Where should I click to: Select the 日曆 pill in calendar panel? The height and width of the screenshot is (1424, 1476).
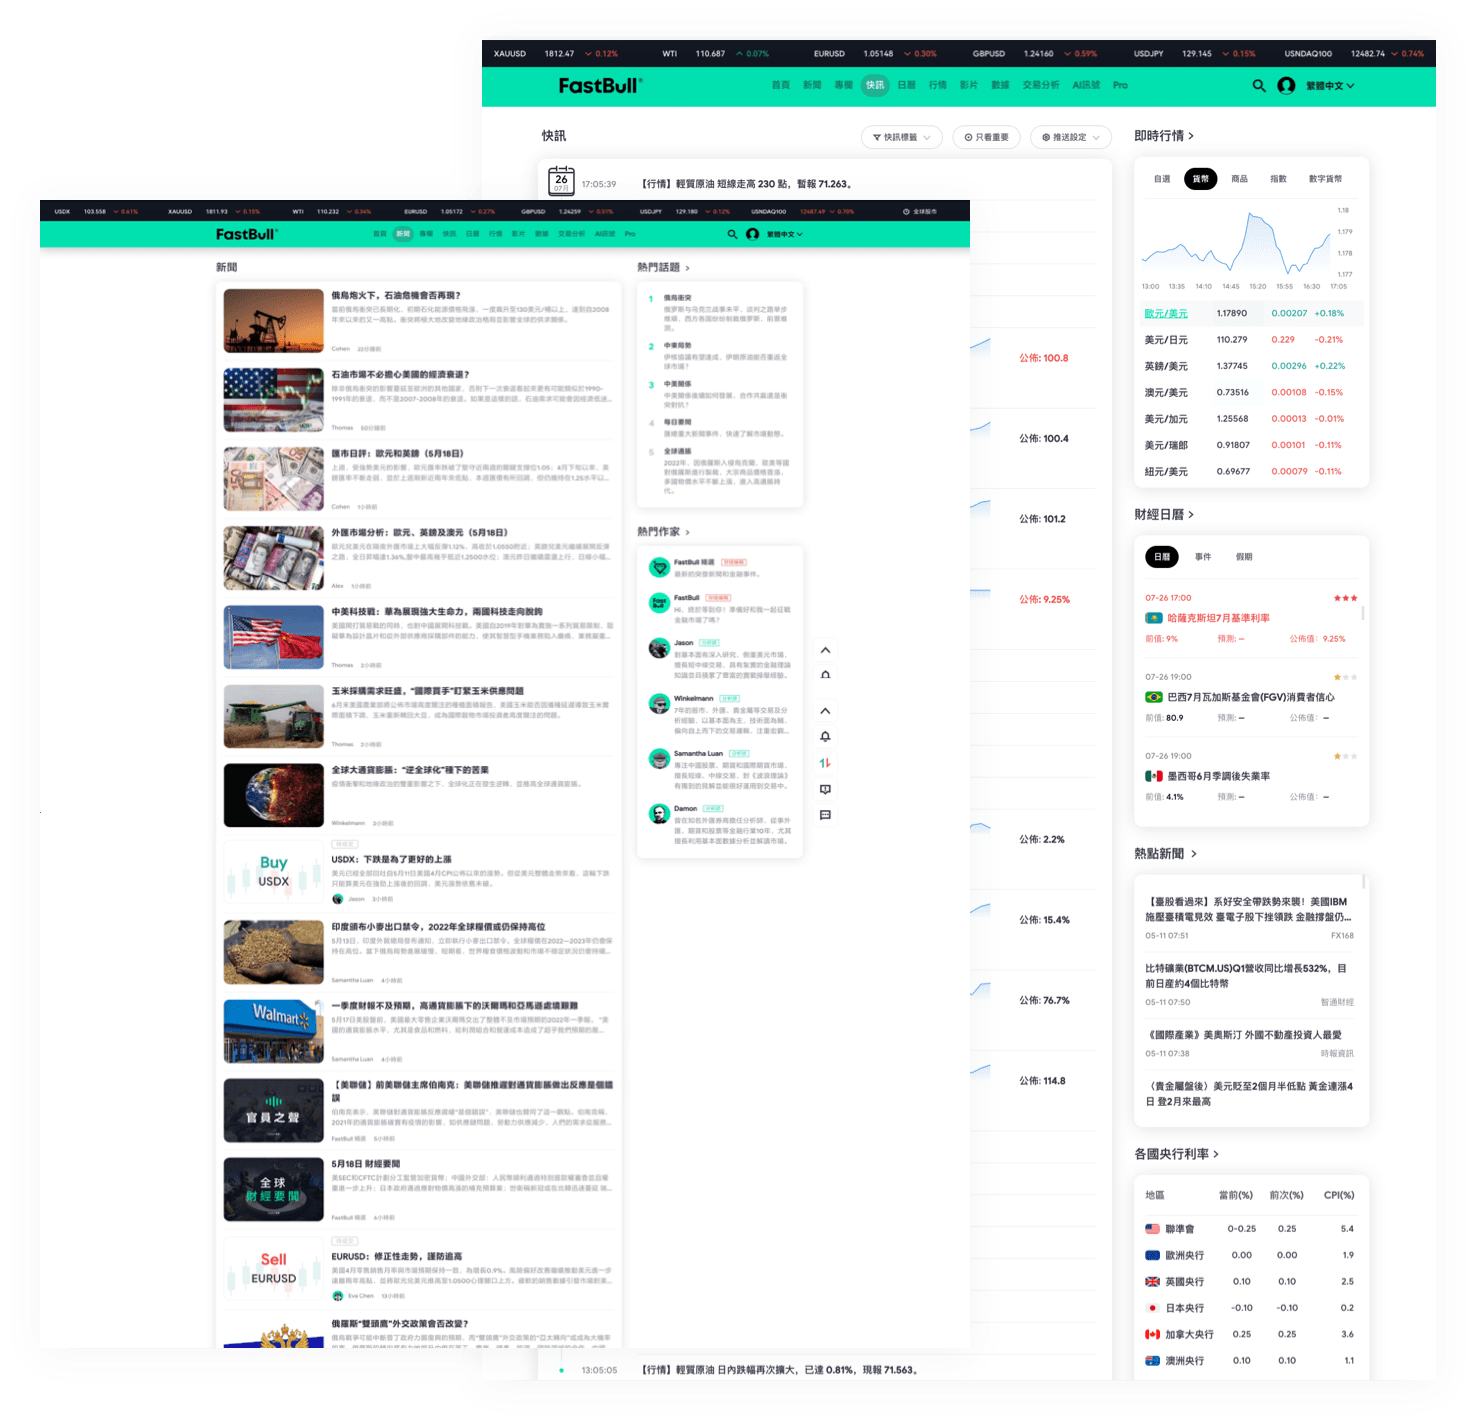(x=1161, y=557)
